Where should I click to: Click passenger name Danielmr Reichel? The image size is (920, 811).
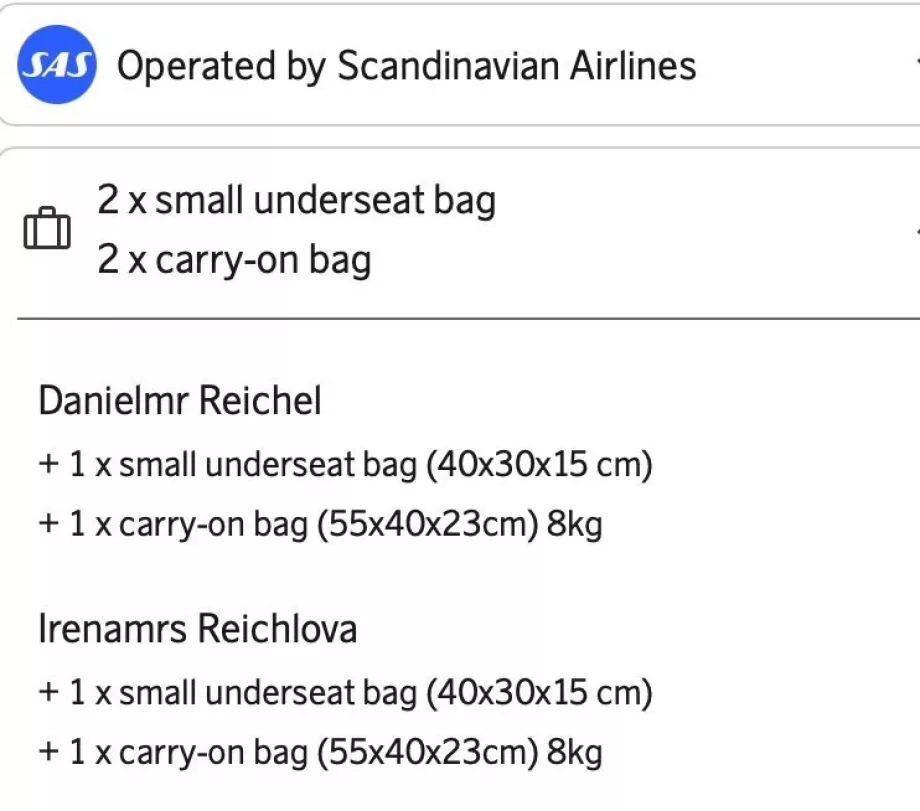tap(180, 401)
